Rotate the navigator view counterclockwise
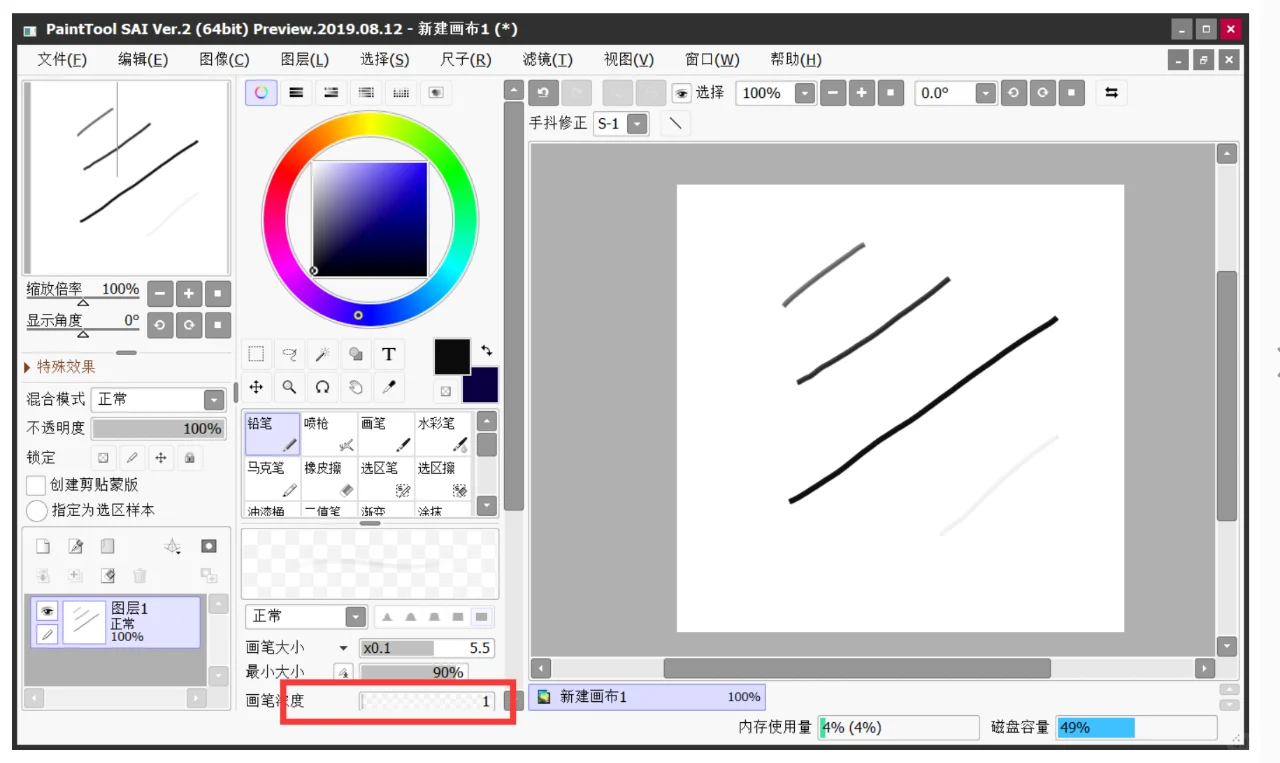Image resolution: width=1280 pixels, height=763 pixels. (x=160, y=325)
